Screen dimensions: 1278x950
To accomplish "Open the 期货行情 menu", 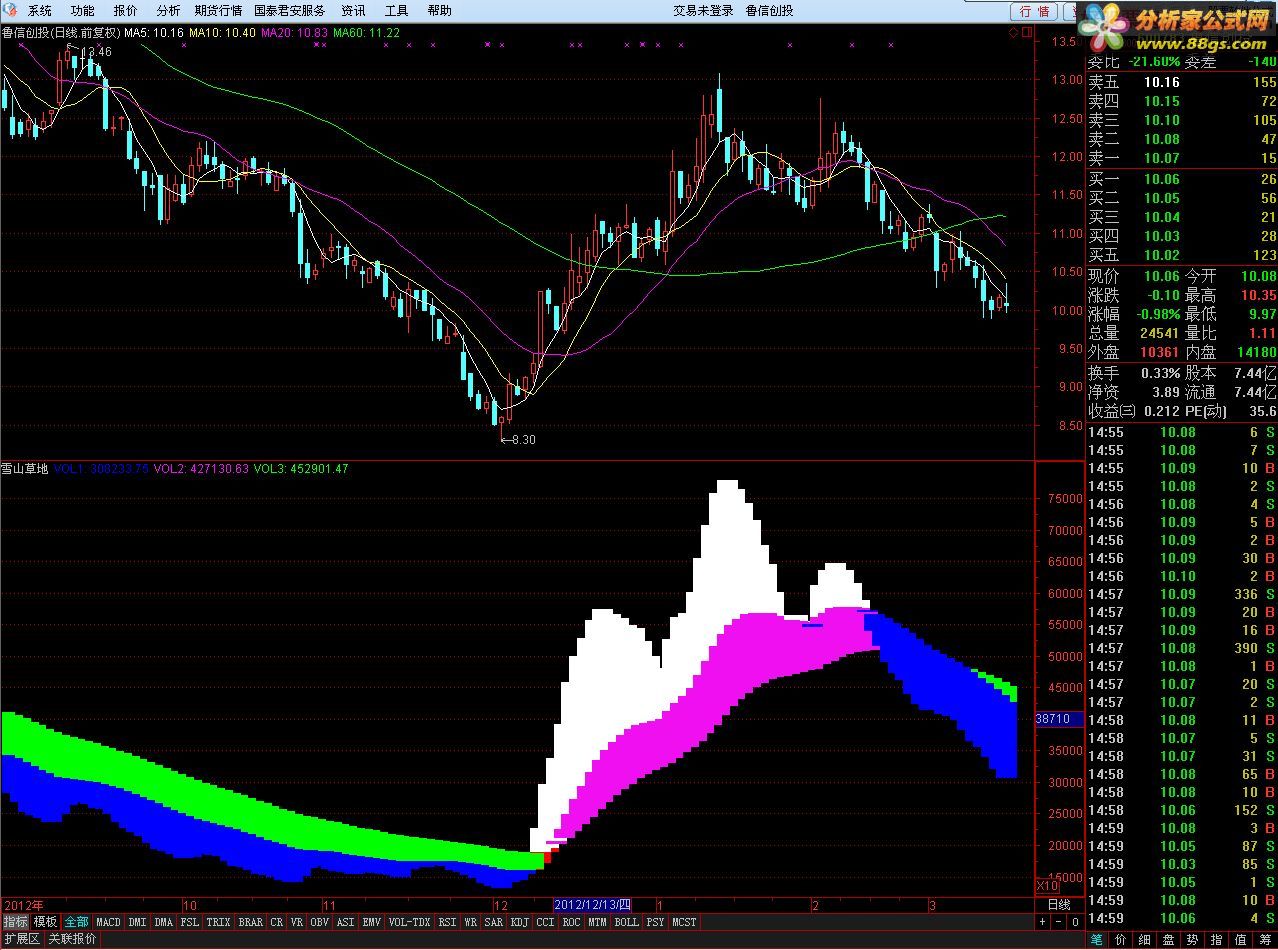I will (x=218, y=11).
